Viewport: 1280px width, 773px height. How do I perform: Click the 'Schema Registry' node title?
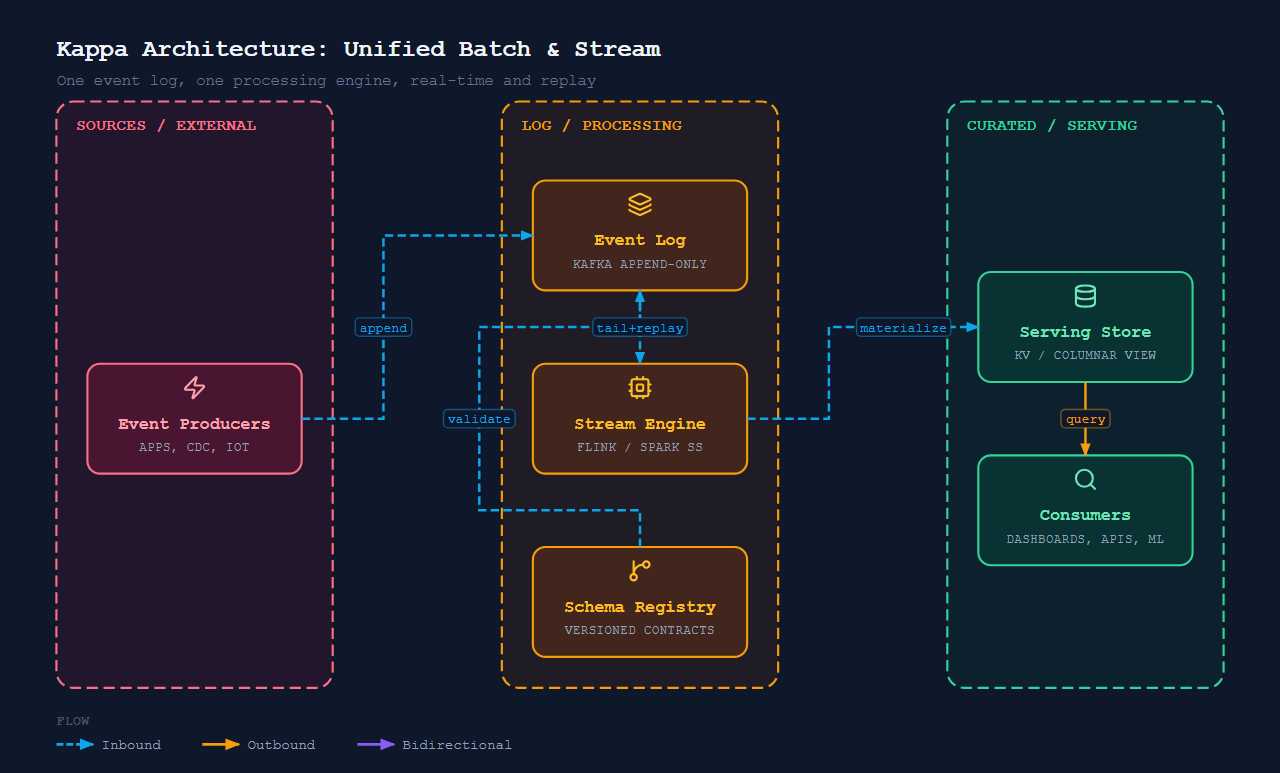[x=640, y=607]
